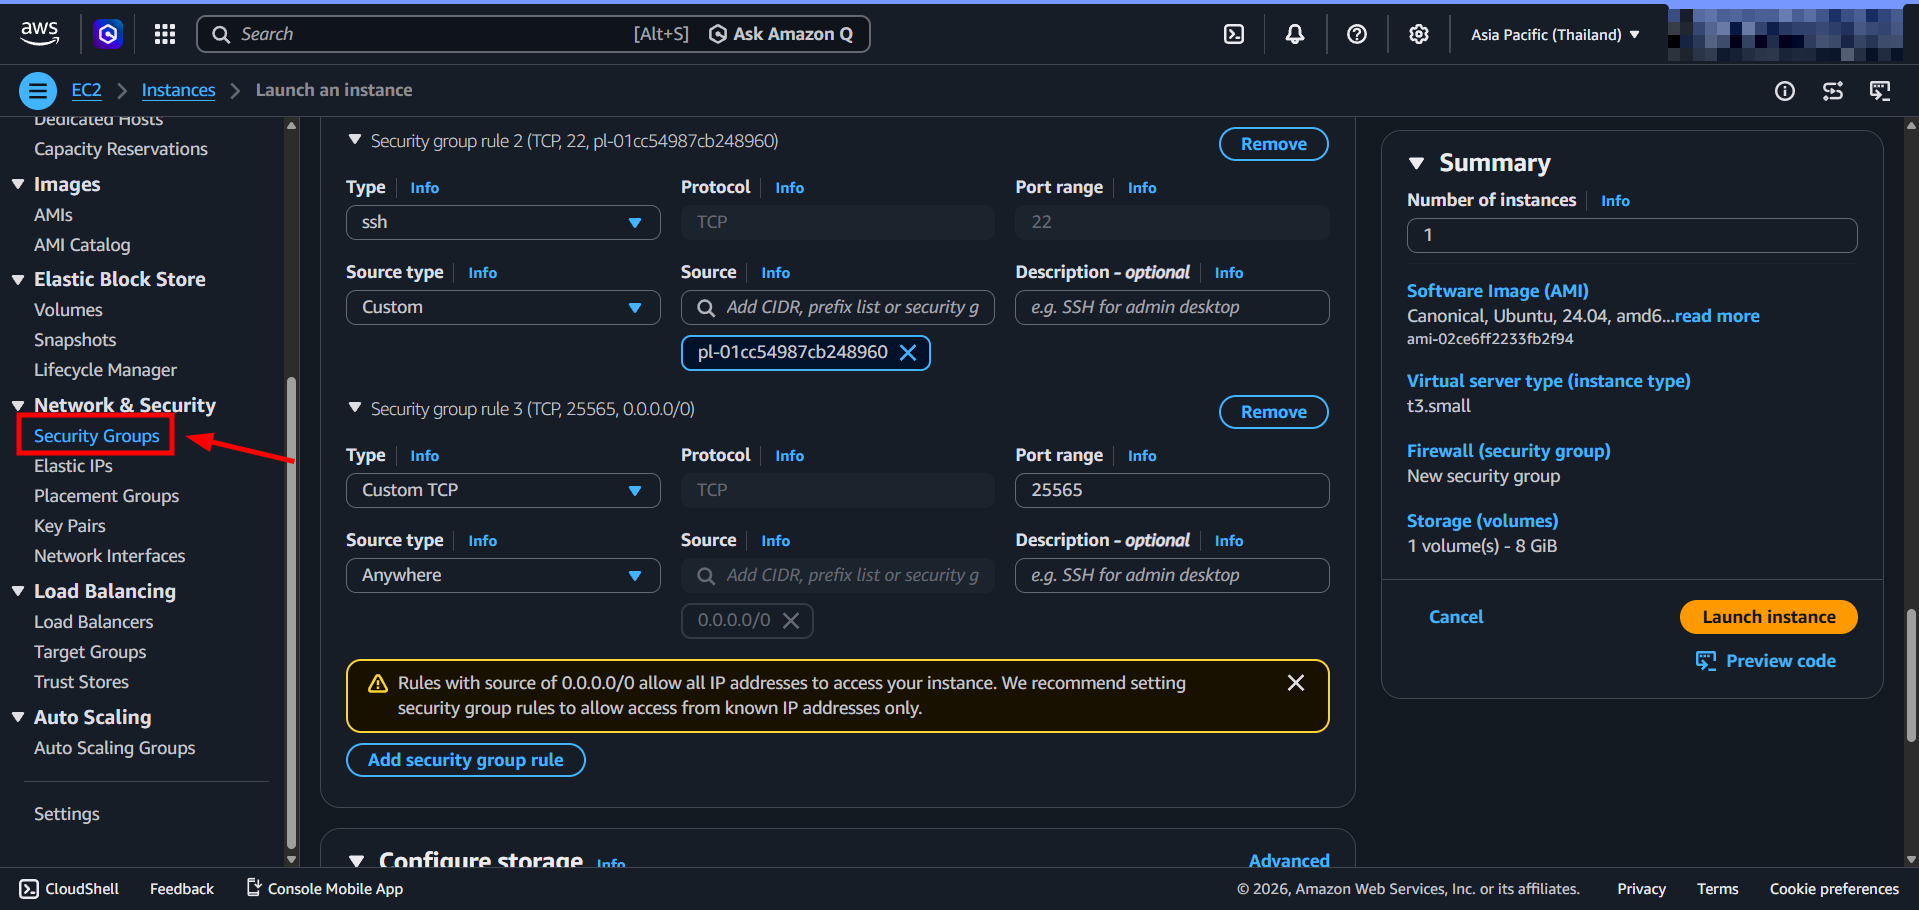Open the info panel circle icon
1919x910 pixels.
pyautogui.click(x=1785, y=92)
